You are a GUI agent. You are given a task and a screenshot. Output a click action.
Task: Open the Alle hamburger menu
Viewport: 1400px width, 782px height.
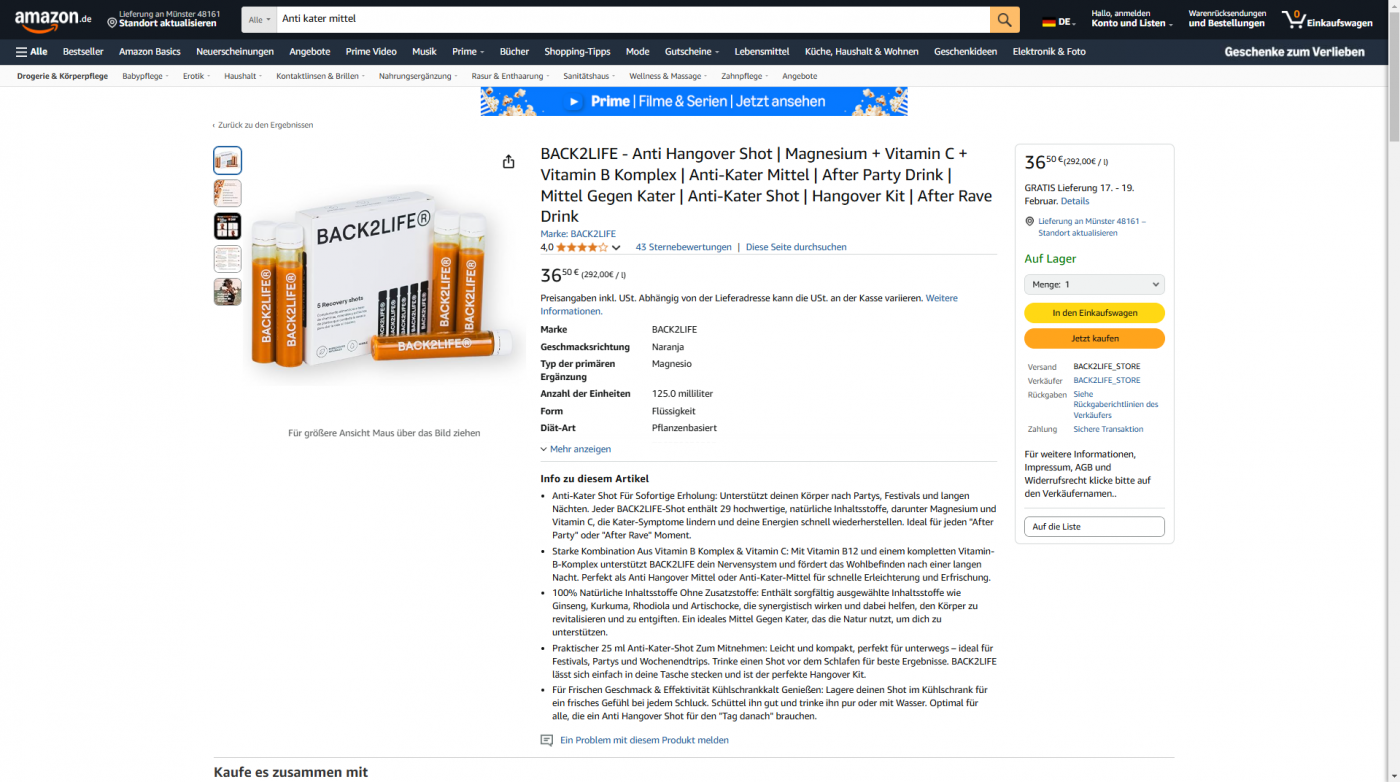(31, 51)
